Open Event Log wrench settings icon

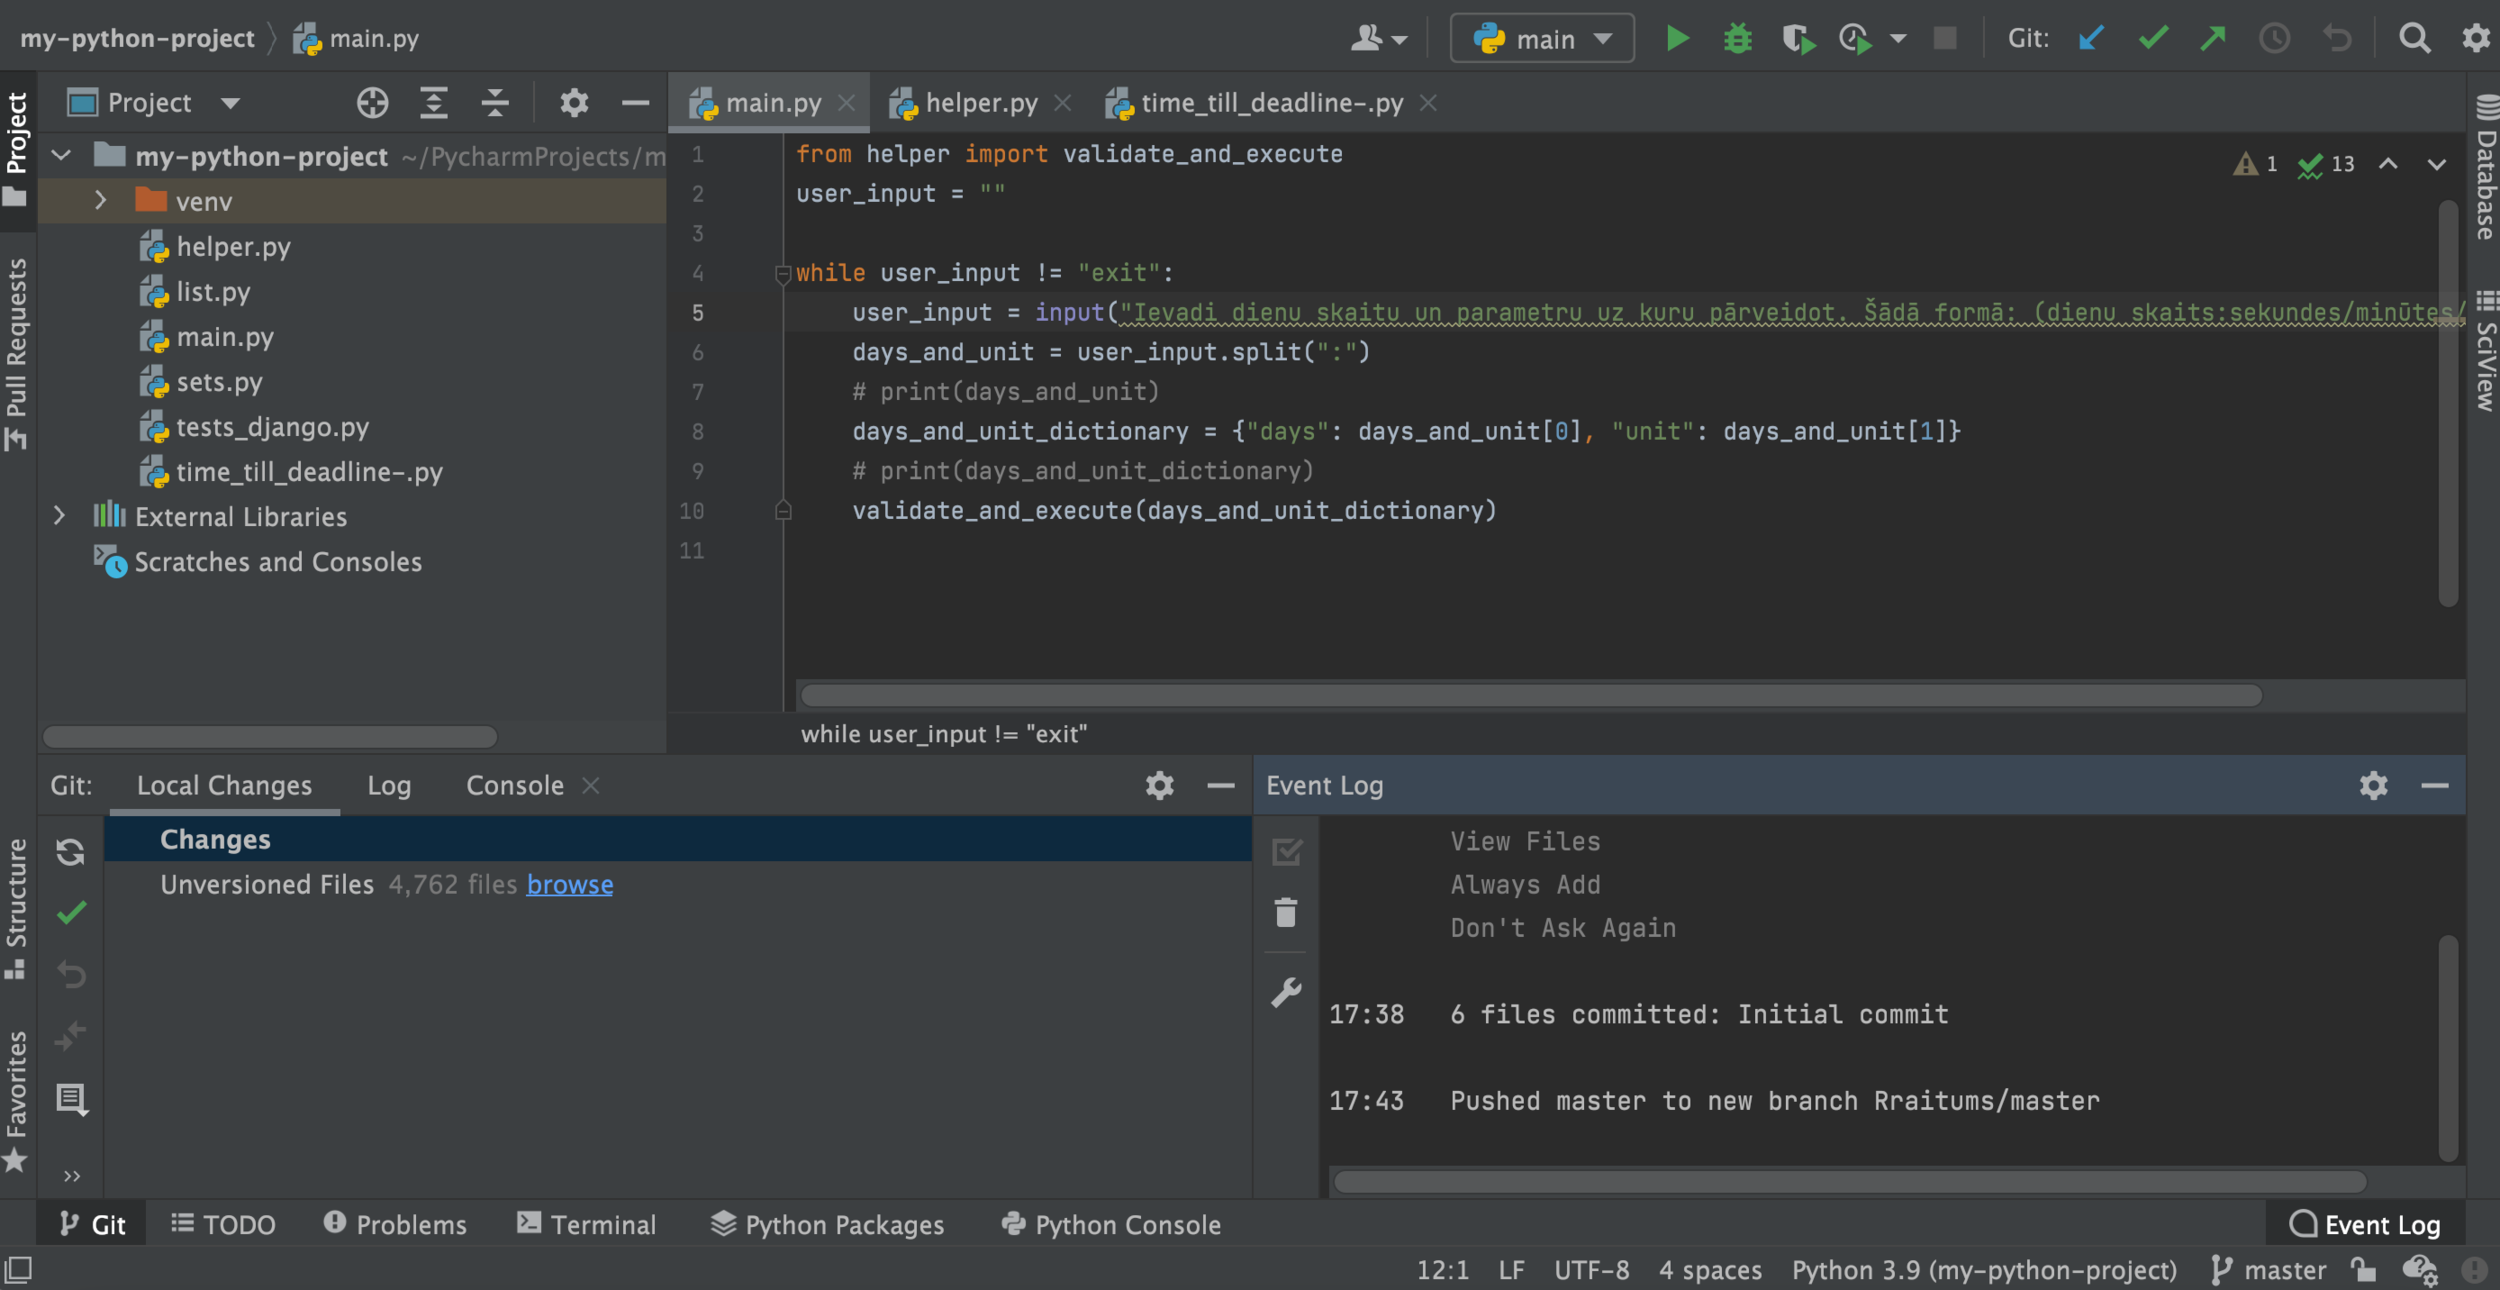pyautogui.click(x=1286, y=992)
